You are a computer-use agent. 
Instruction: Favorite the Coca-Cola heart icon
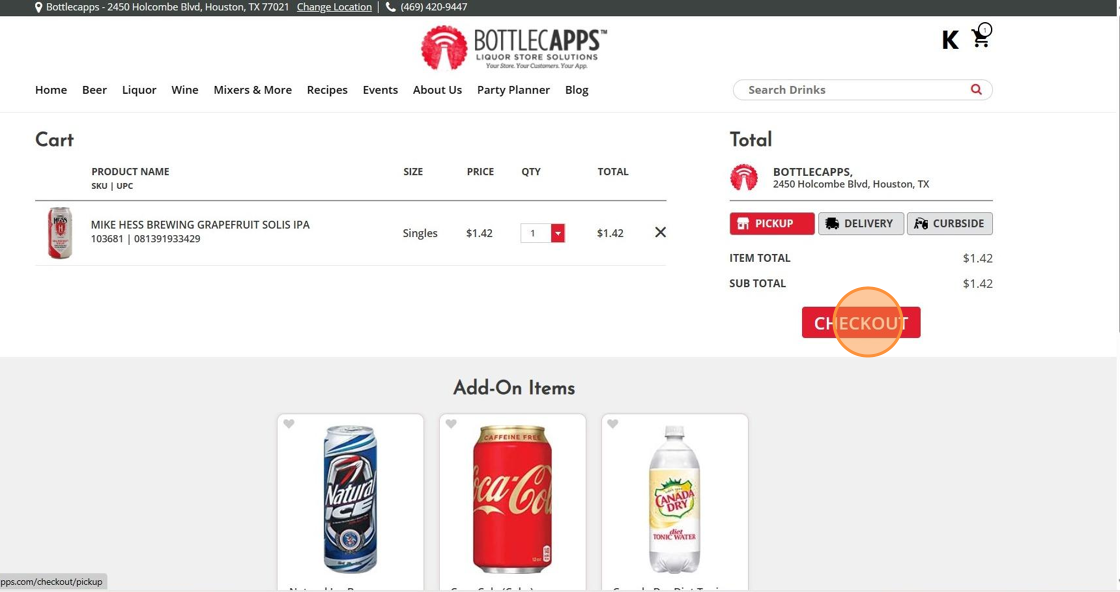[x=451, y=423]
